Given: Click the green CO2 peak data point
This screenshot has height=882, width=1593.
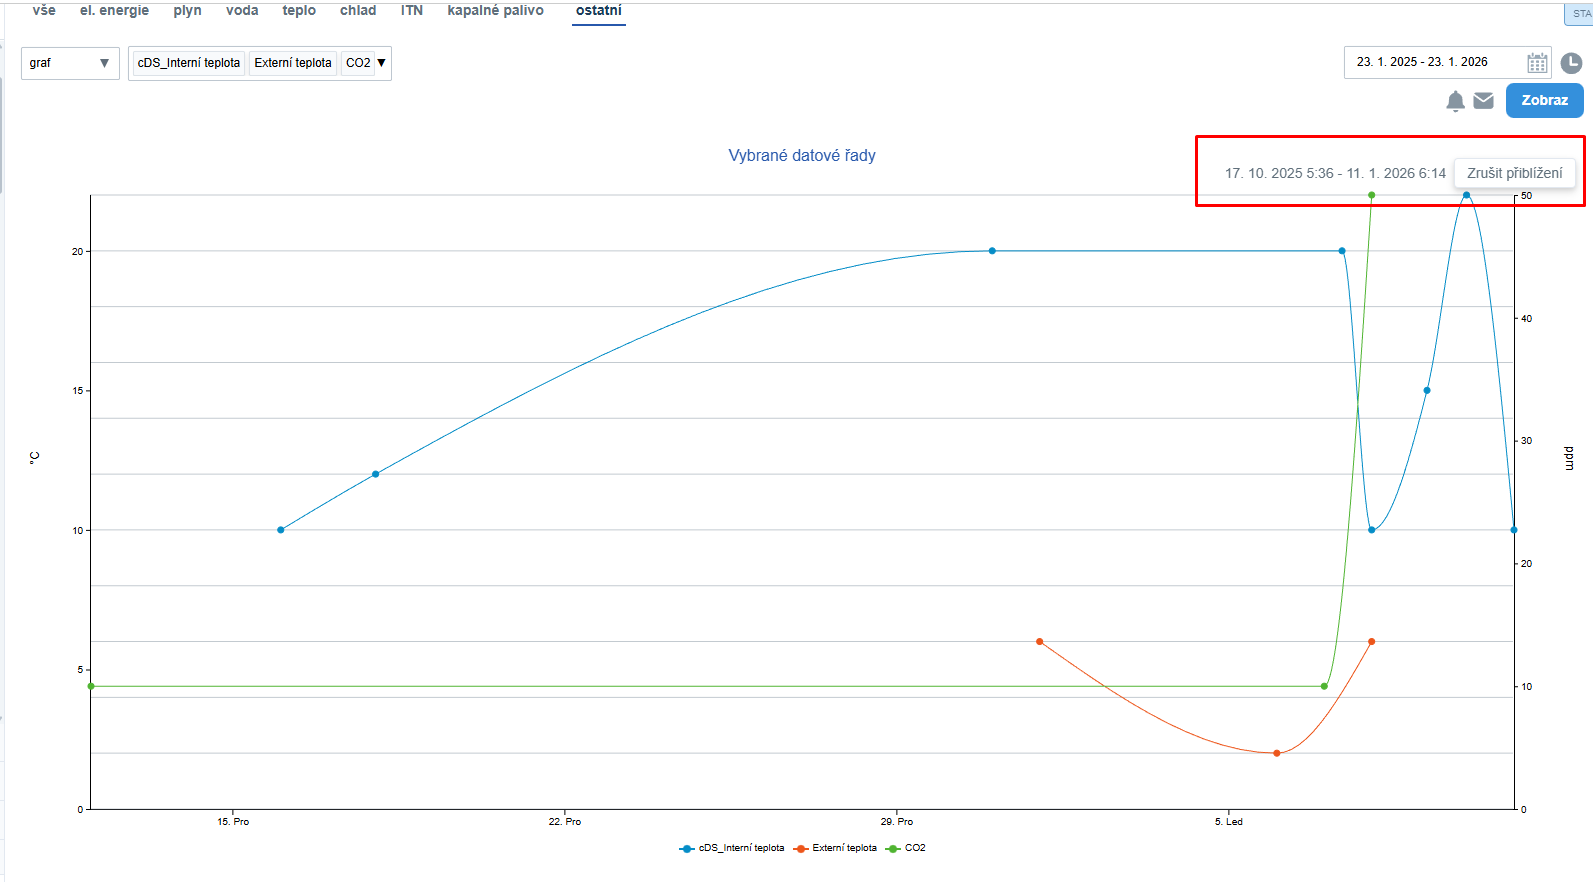Looking at the screenshot, I should [1371, 195].
